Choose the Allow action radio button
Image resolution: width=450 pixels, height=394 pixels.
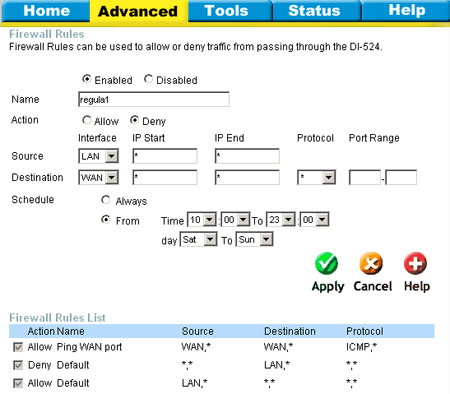click(x=87, y=120)
